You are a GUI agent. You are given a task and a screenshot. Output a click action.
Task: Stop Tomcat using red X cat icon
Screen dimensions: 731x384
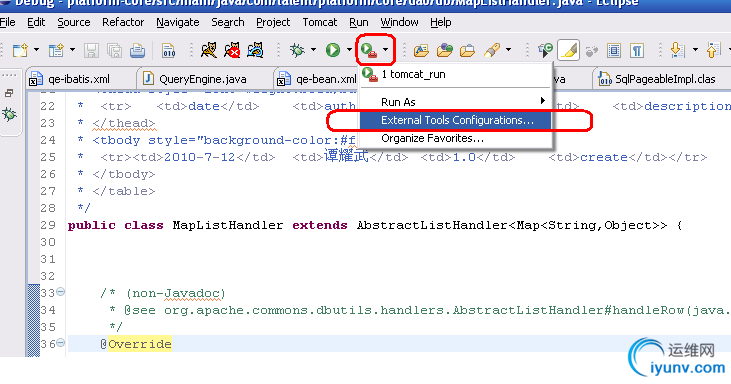tap(232, 50)
